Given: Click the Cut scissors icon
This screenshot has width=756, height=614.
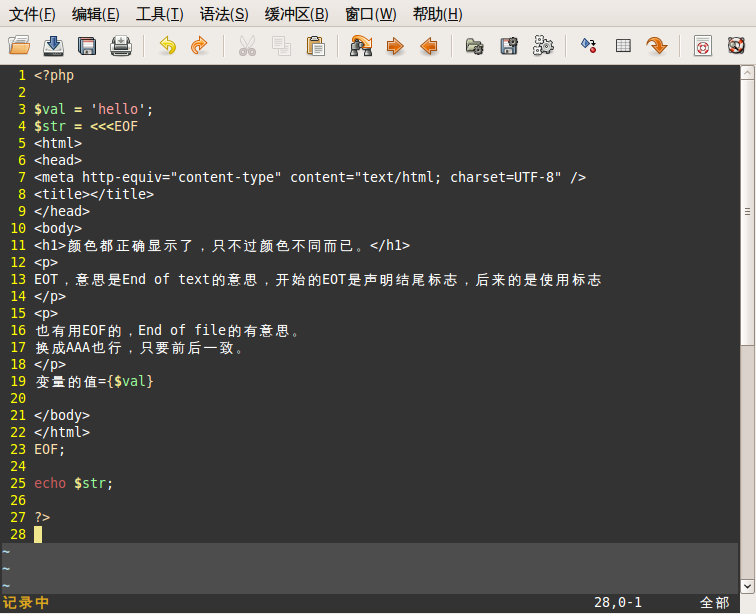Looking at the screenshot, I should pos(247,46).
